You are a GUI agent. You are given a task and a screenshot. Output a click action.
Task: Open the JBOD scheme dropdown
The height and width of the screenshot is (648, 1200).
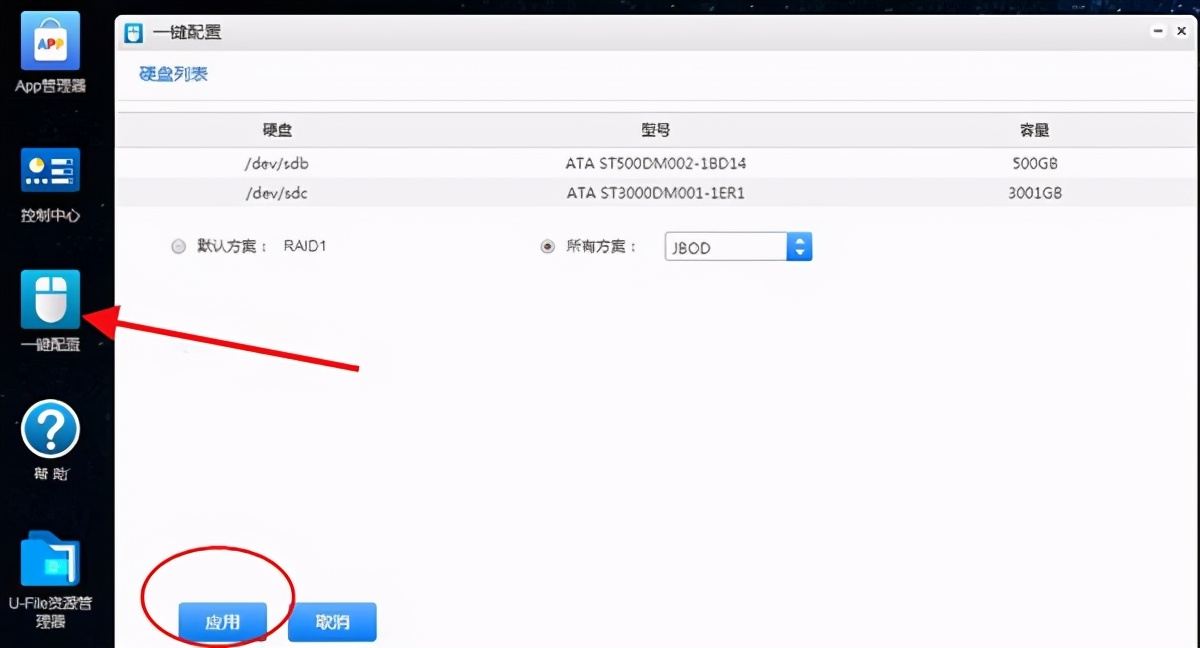pyautogui.click(x=725, y=246)
